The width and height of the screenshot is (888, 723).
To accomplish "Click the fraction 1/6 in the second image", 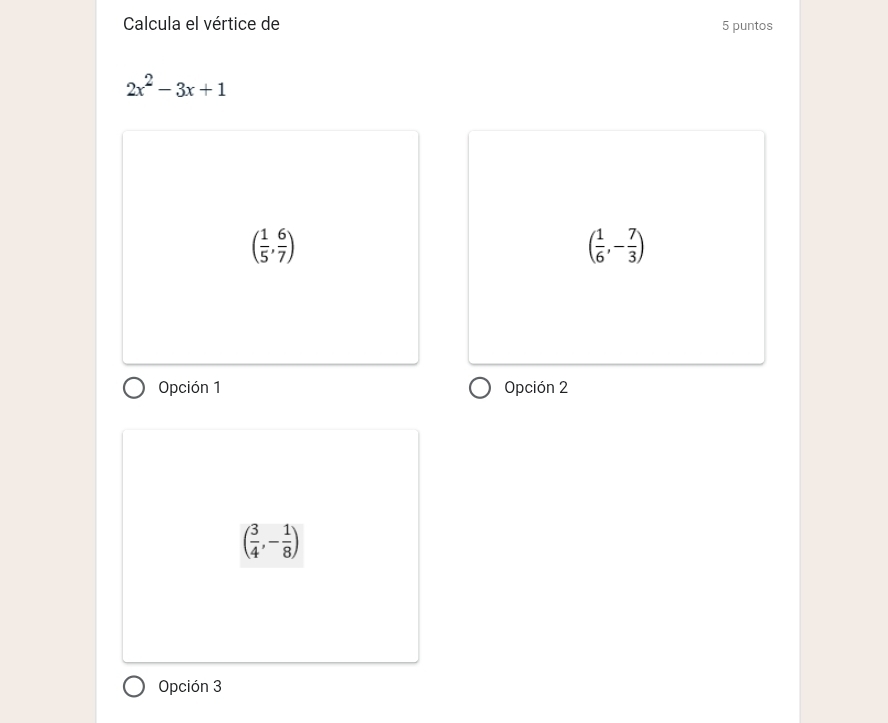I will point(600,246).
